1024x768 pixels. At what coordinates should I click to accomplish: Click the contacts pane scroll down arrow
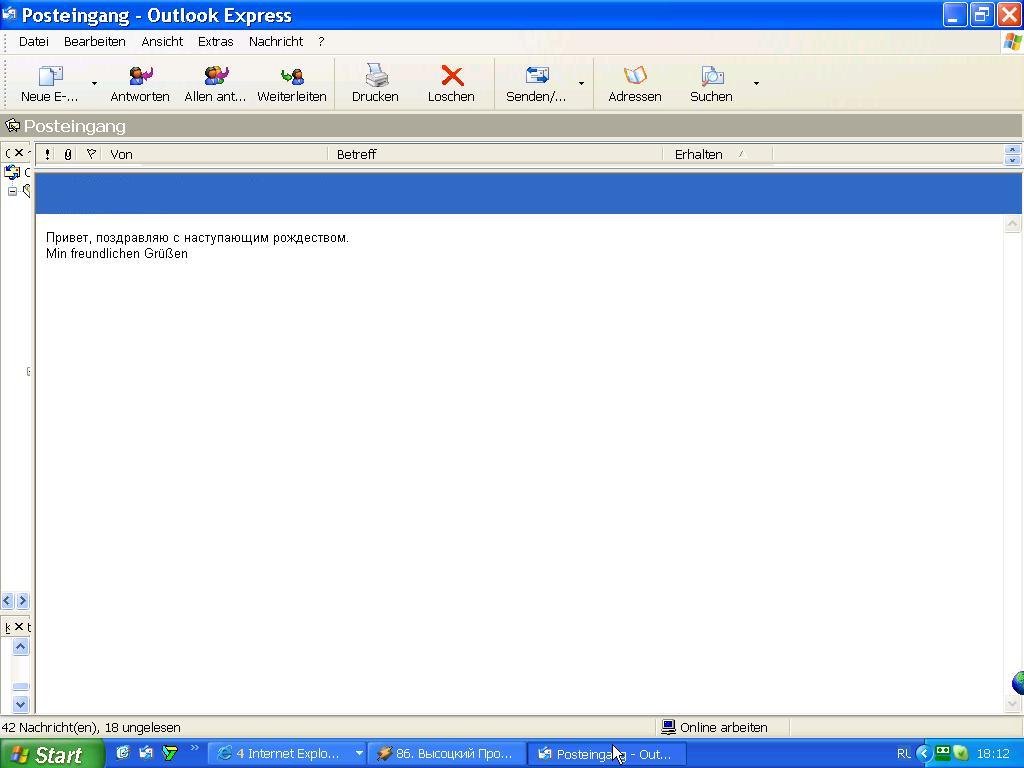click(20, 704)
